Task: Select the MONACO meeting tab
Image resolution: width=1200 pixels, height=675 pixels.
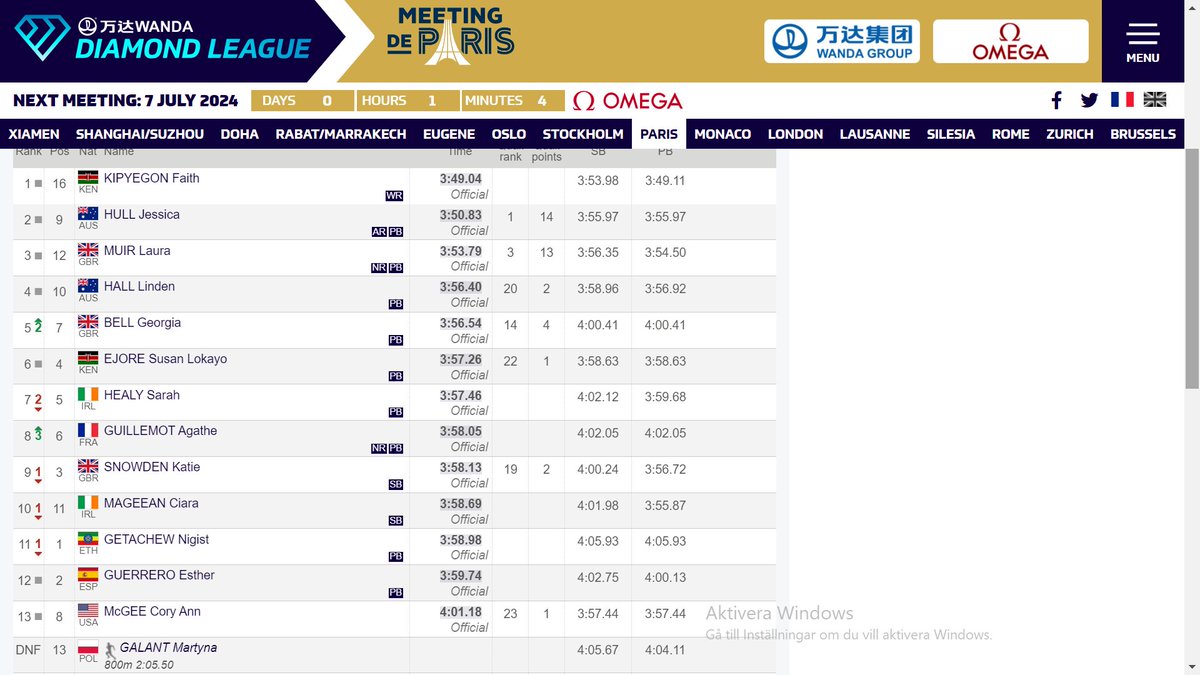Action: [x=723, y=134]
